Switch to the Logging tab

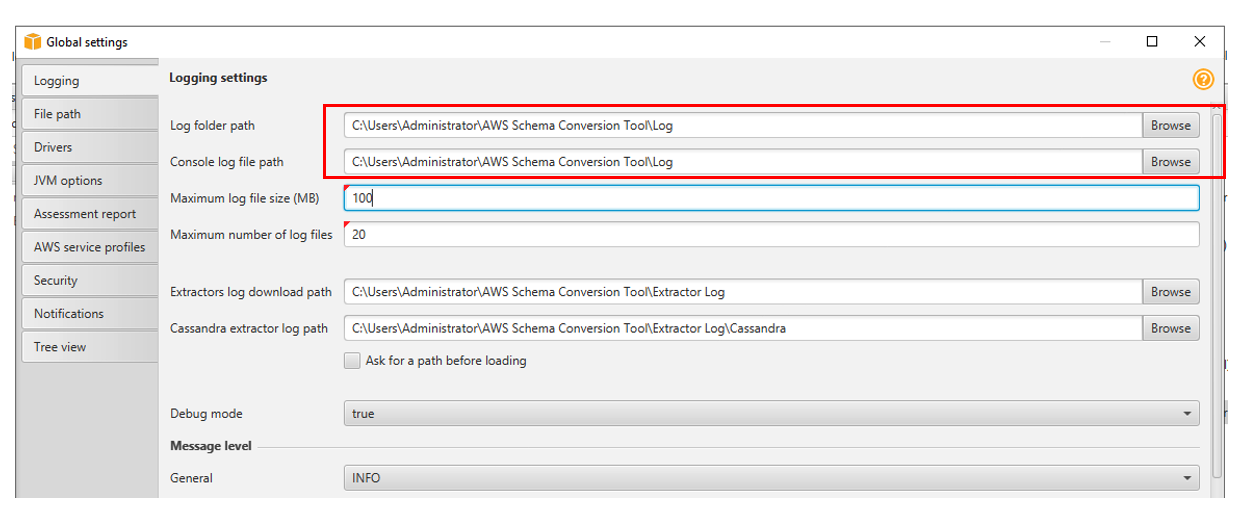pyautogui.click(x=90, y=80)
